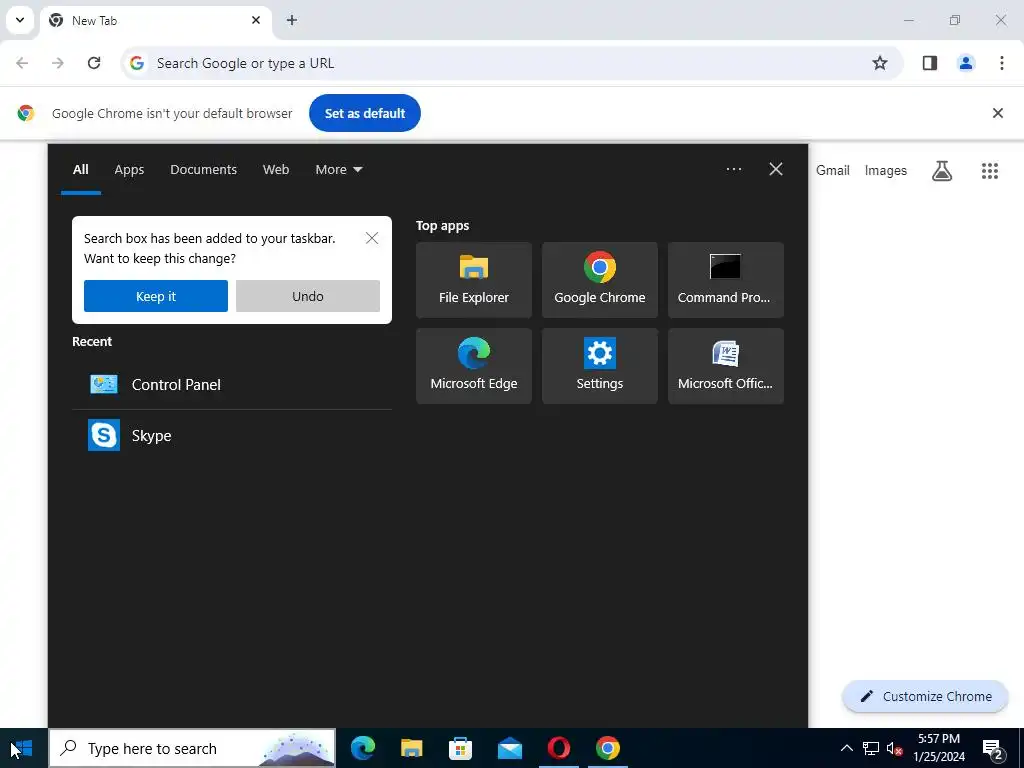Click the Type here to search box

[x=192, y=748]
